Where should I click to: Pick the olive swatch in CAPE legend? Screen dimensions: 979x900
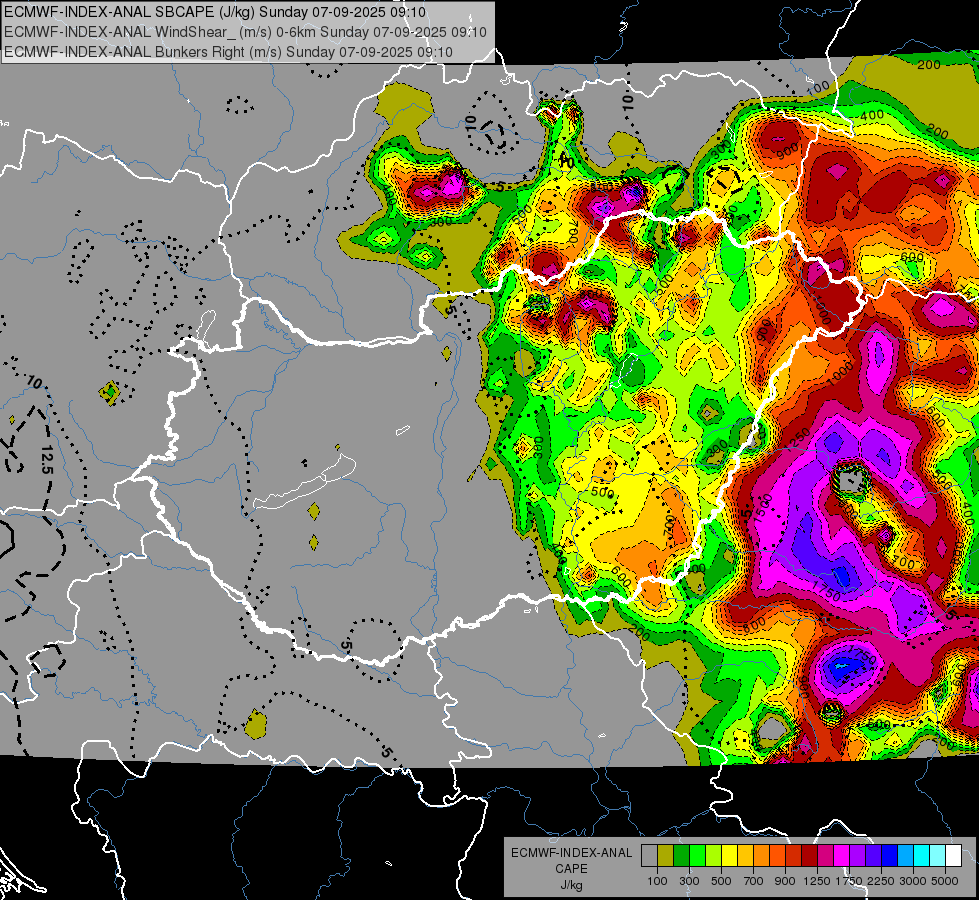point(665,856)
